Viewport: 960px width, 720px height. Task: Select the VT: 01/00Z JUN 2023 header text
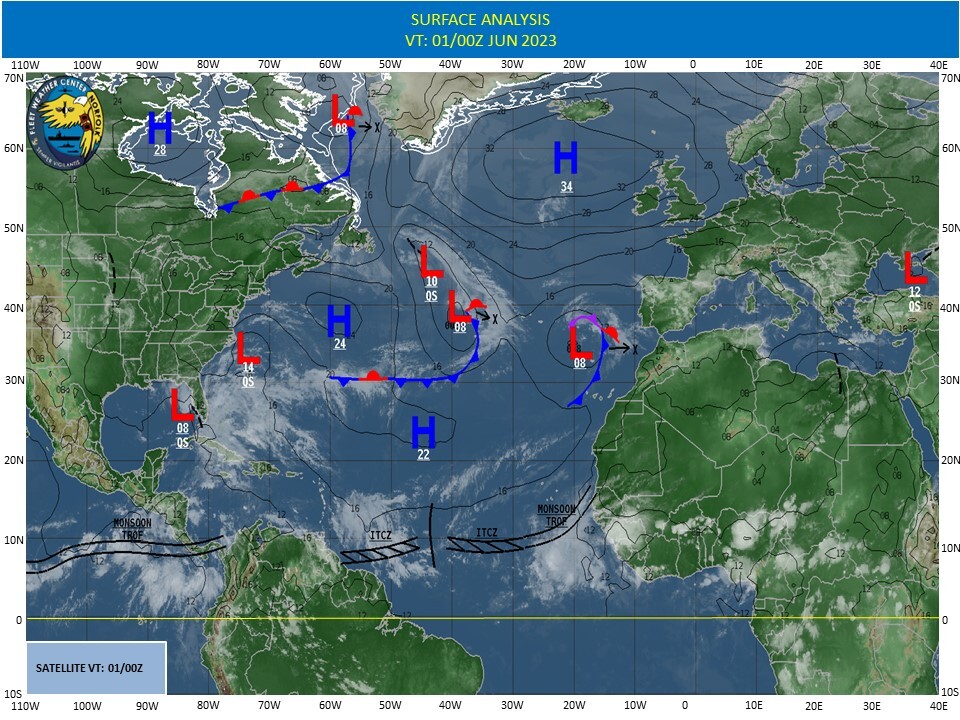point(480,41)
